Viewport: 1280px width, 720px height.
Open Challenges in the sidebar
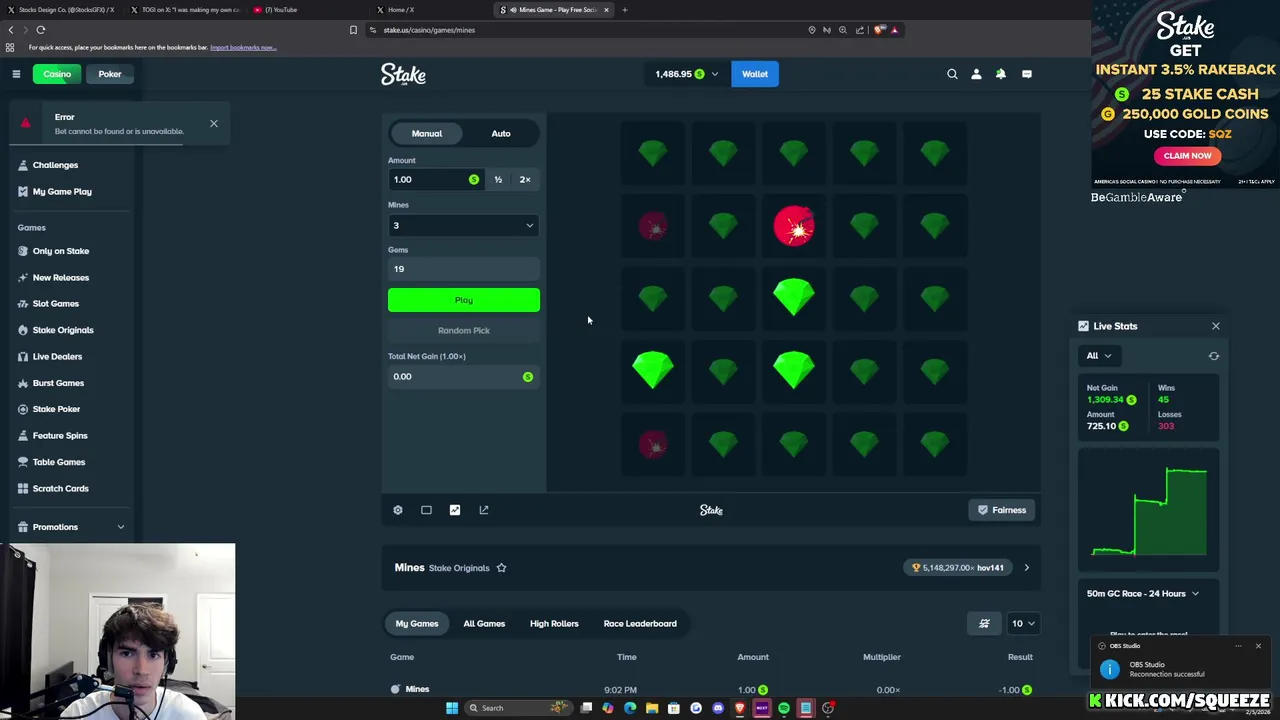[x=55, y=165]
